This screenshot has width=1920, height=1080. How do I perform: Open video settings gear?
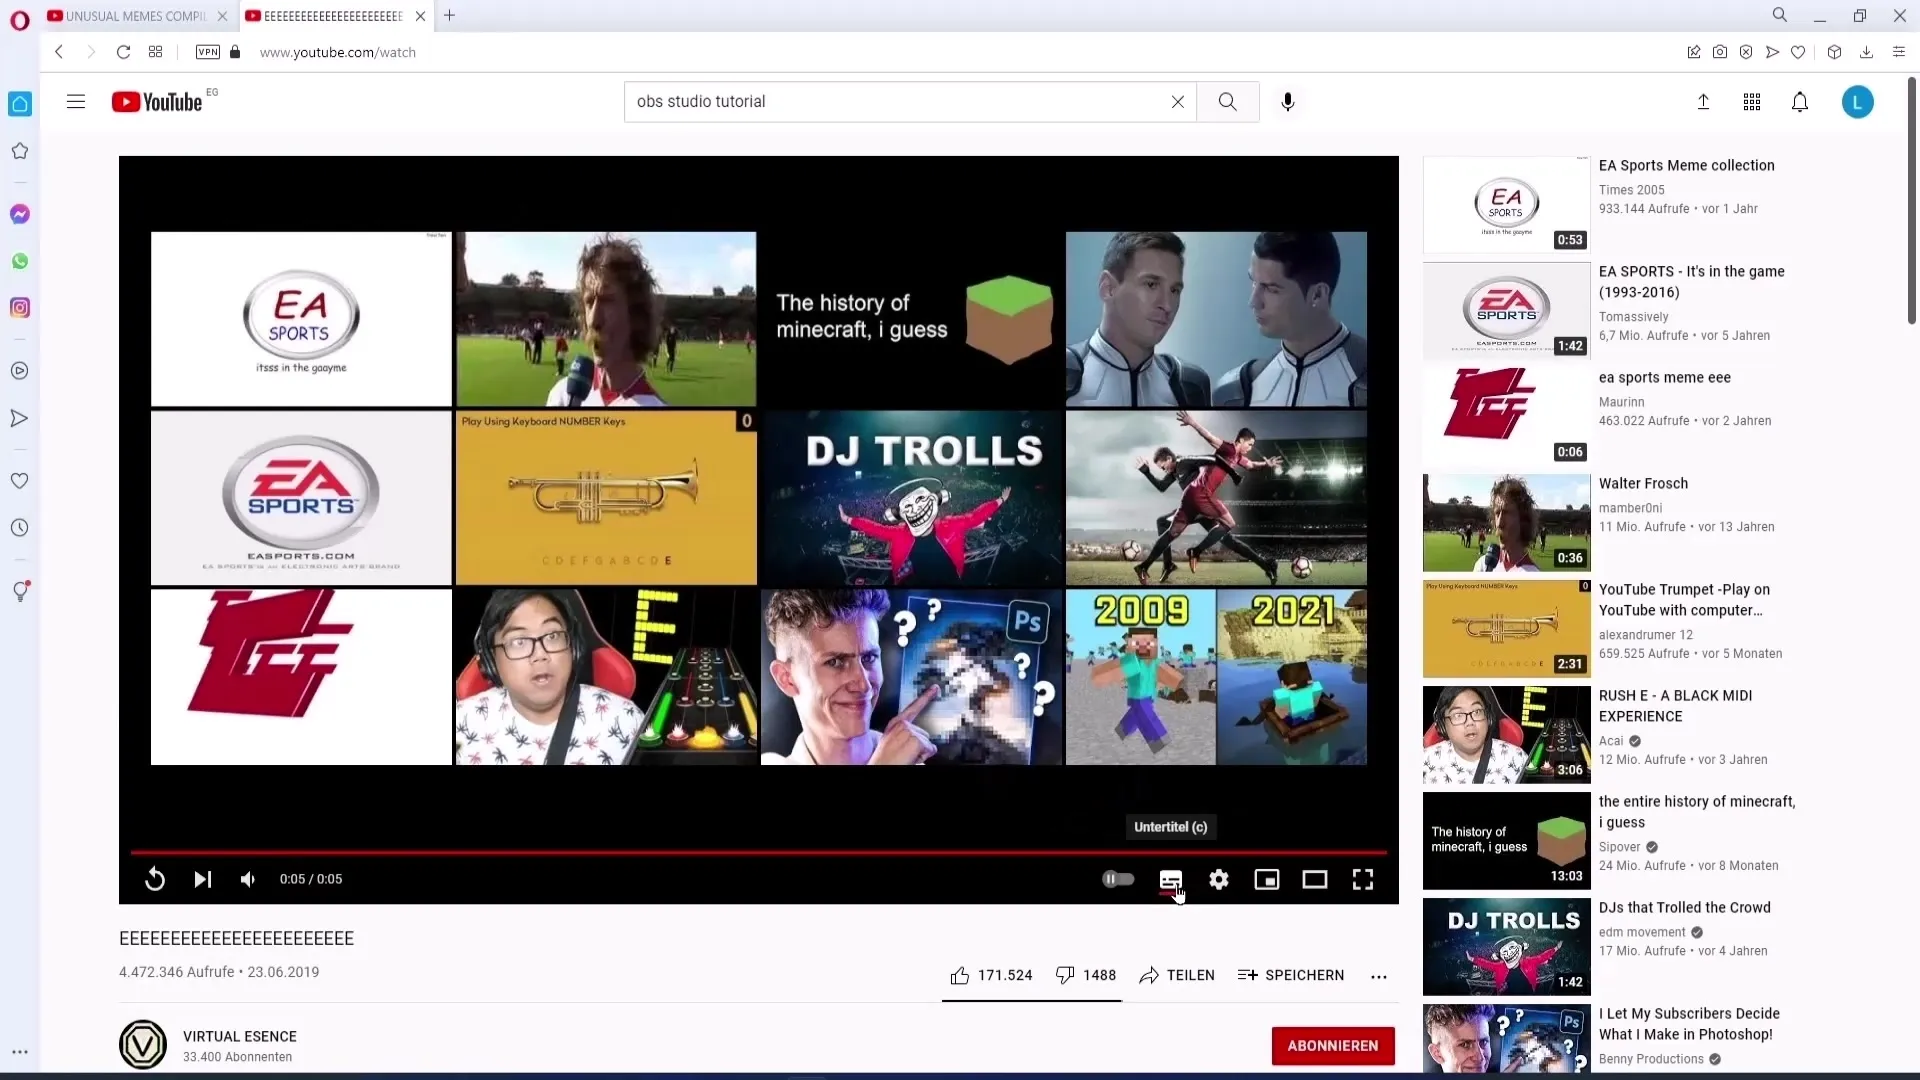click(x=1218, y=879)
